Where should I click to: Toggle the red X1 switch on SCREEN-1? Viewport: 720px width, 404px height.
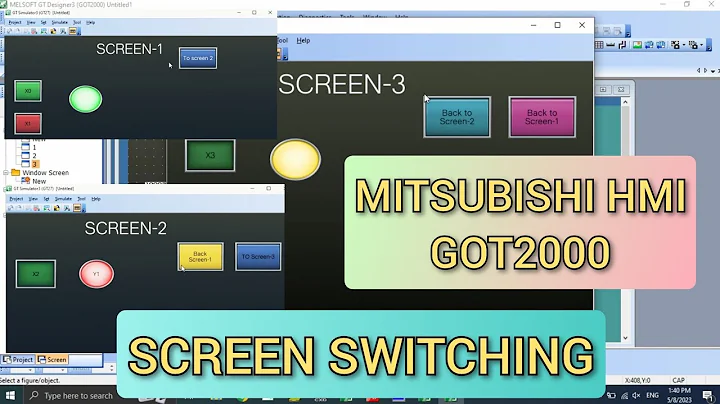[x=28, y=123]
